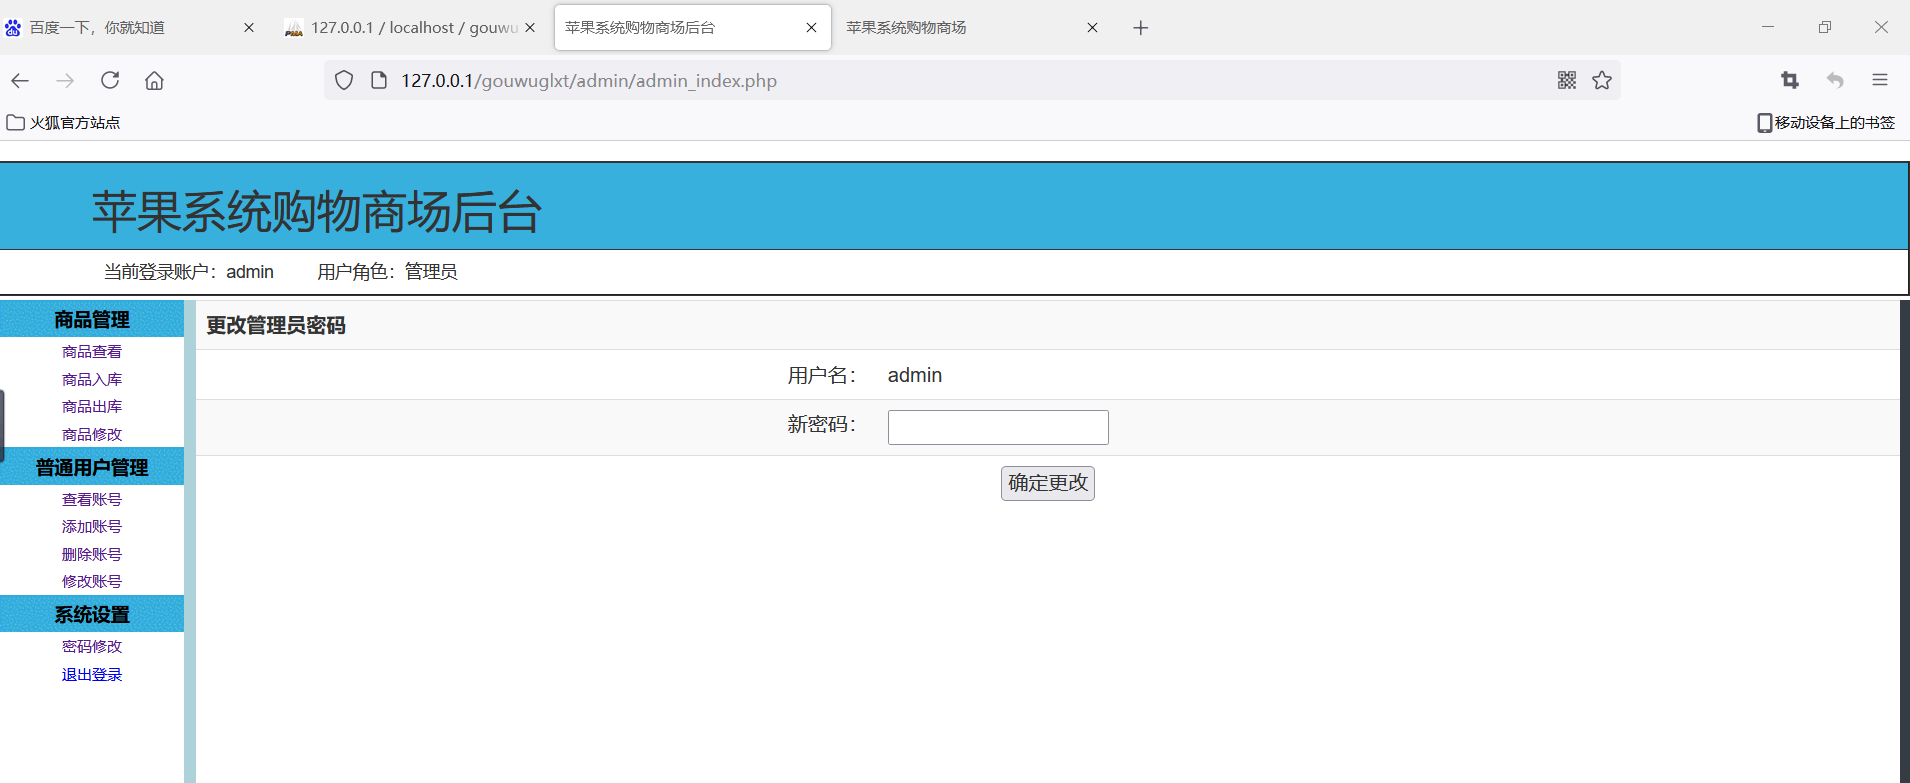Image resolution: width=1910 pixels, height=783 pixels.
Task: Close the 百度一下 tab
Action: pyautogui.click(x=249, y=28)
